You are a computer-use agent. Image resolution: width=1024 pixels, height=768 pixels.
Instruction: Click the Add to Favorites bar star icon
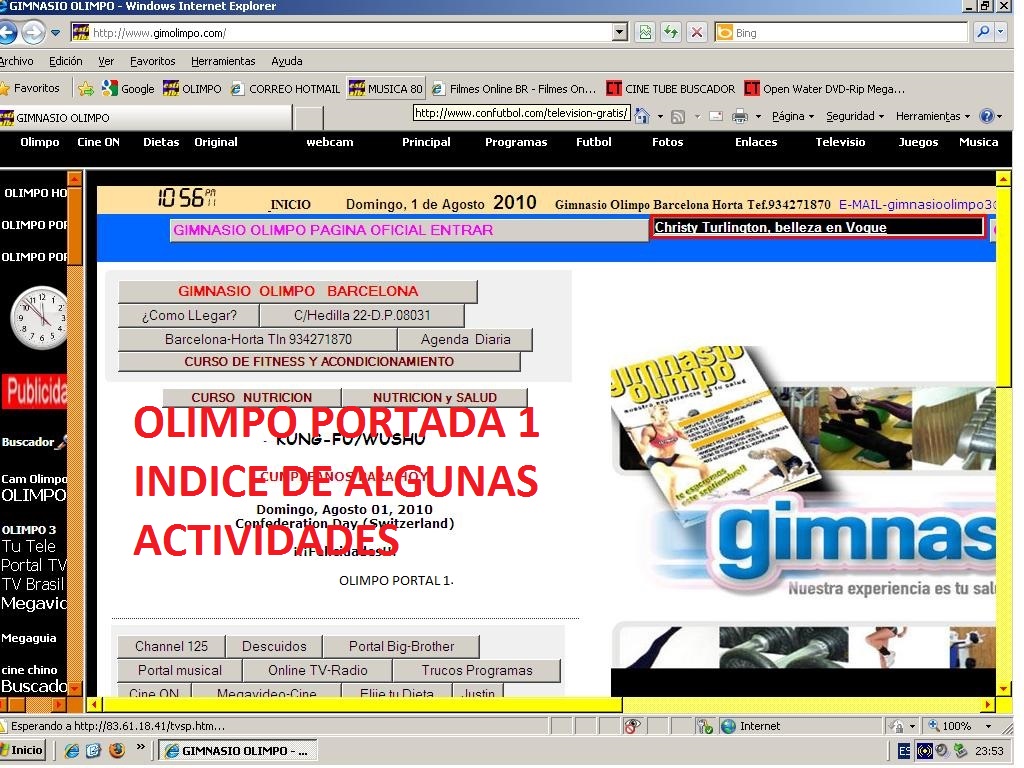tap(86, 89)
